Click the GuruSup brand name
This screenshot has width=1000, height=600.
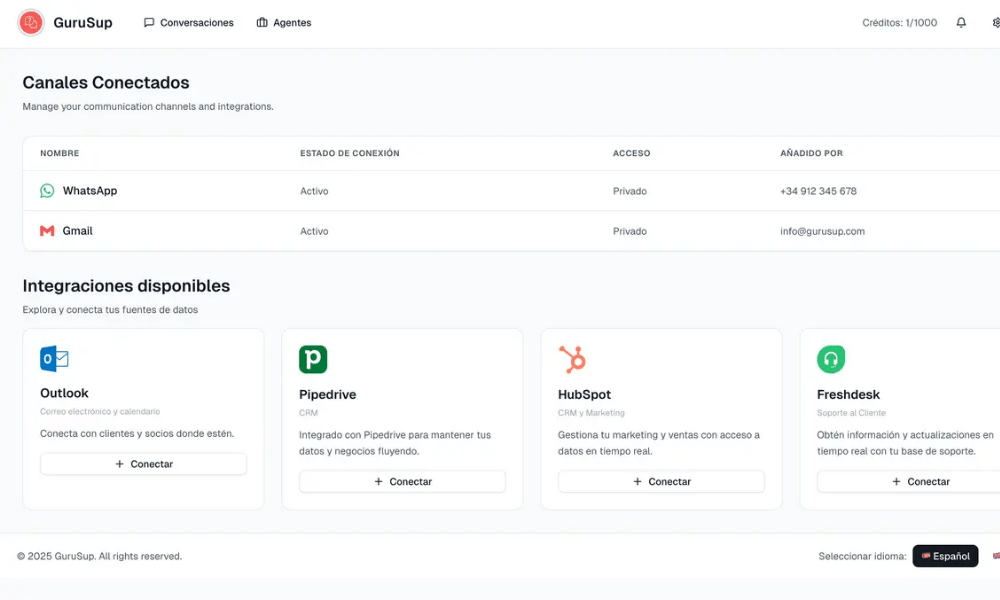tap(83, 23)
